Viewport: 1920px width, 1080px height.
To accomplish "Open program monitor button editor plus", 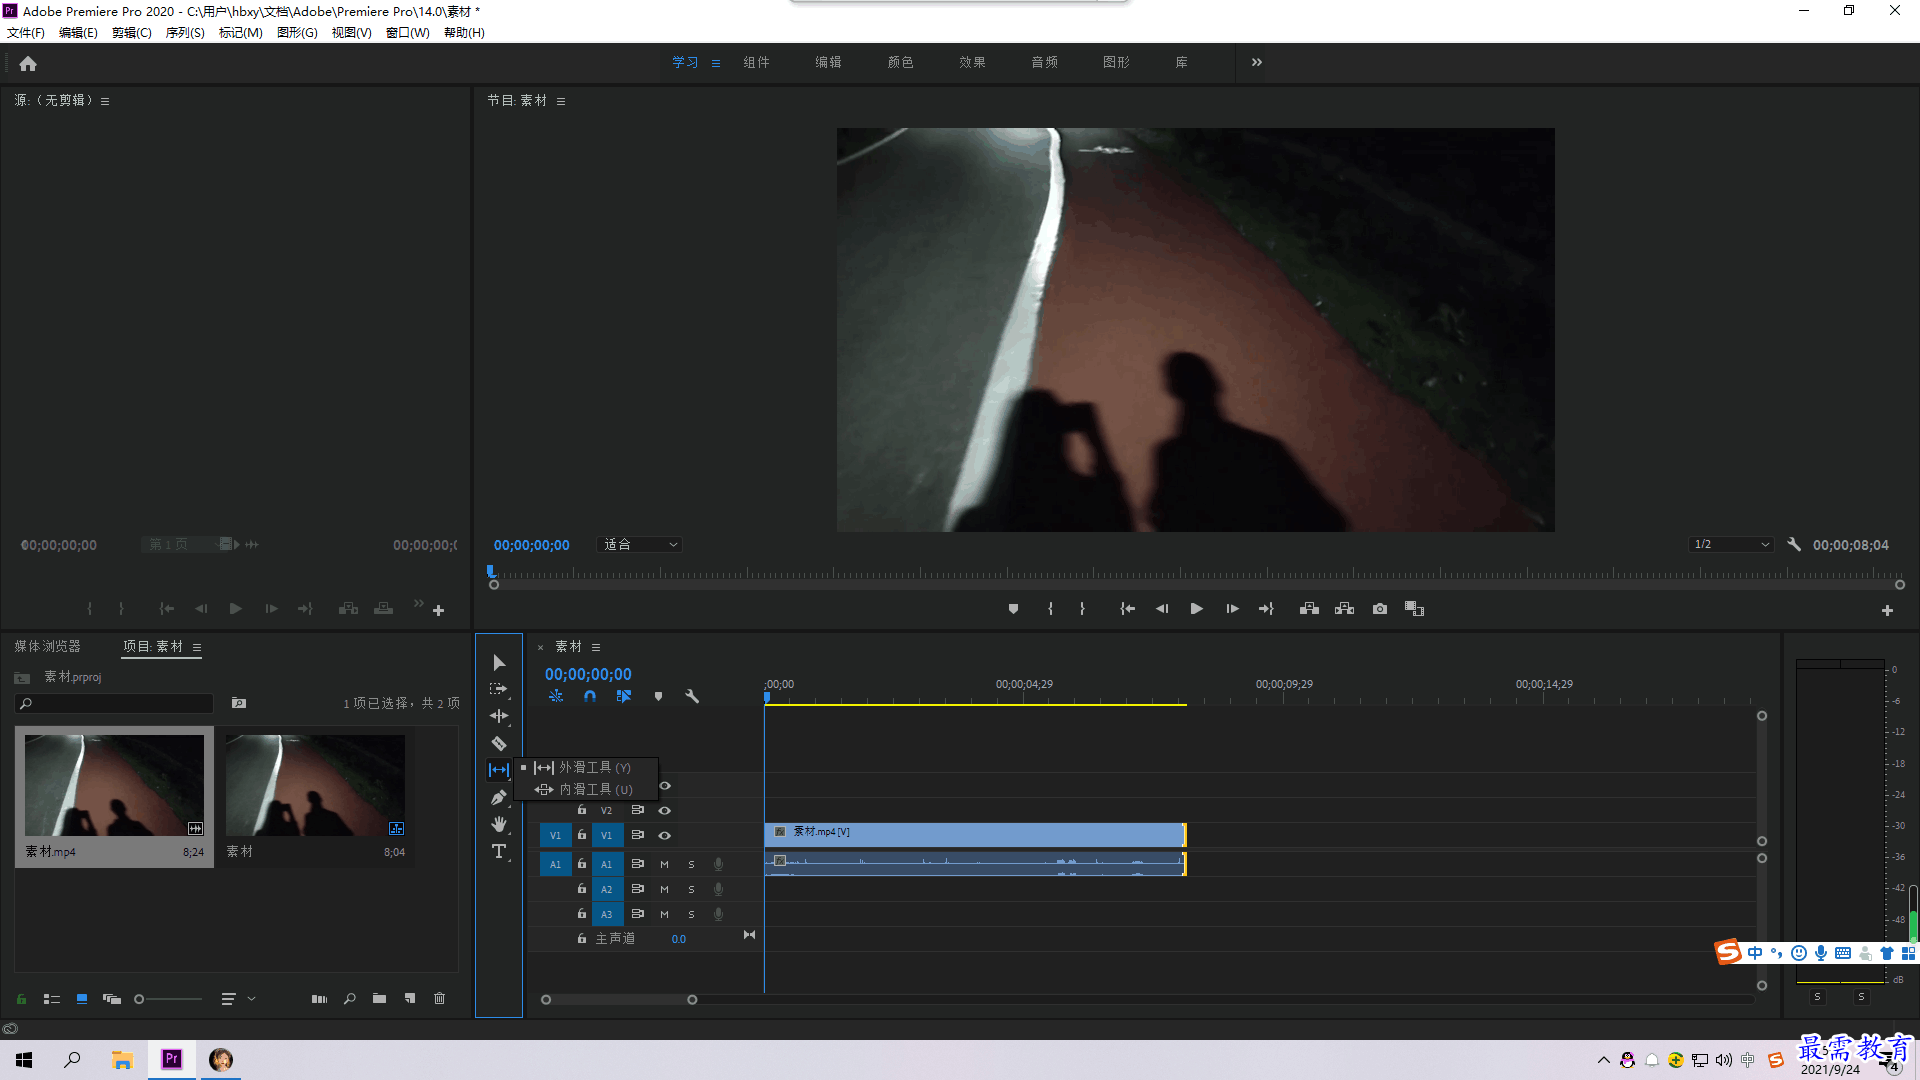I will click(1887, 610).
